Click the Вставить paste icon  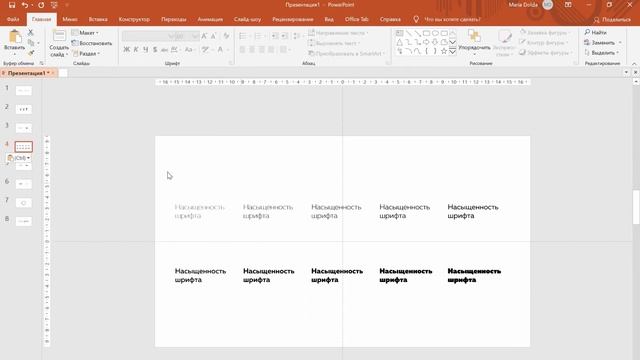tap(15, 37)
